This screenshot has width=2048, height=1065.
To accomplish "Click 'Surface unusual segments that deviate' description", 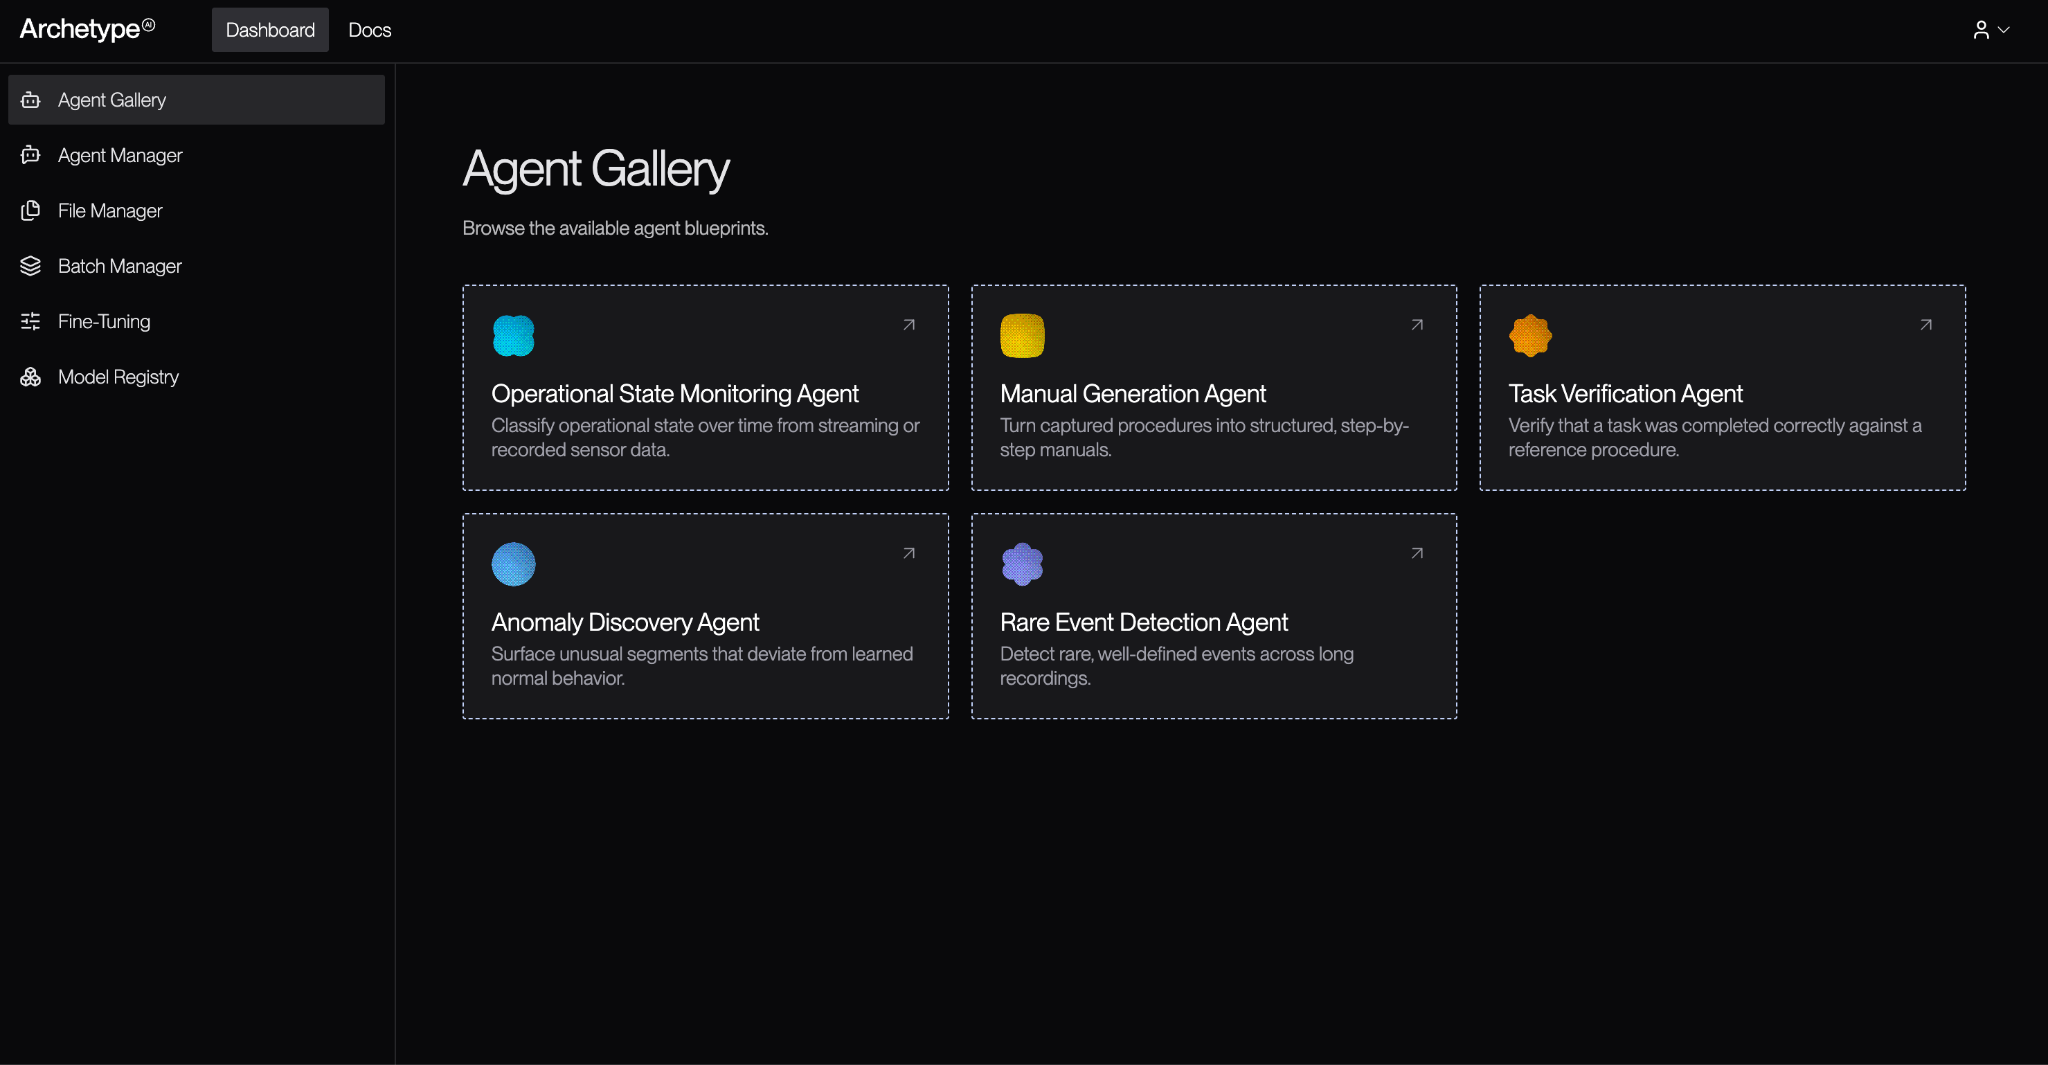I will coord(702,666).
